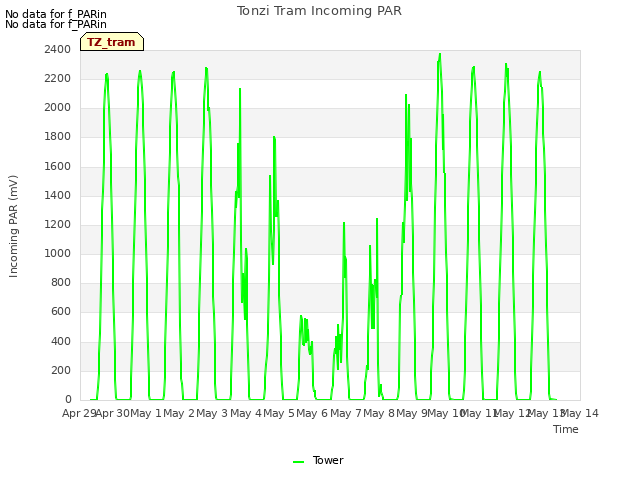Click the 'May 14' x-axis date label
The width and height of the screenshot is (640, 480).
tap(580, 413)
